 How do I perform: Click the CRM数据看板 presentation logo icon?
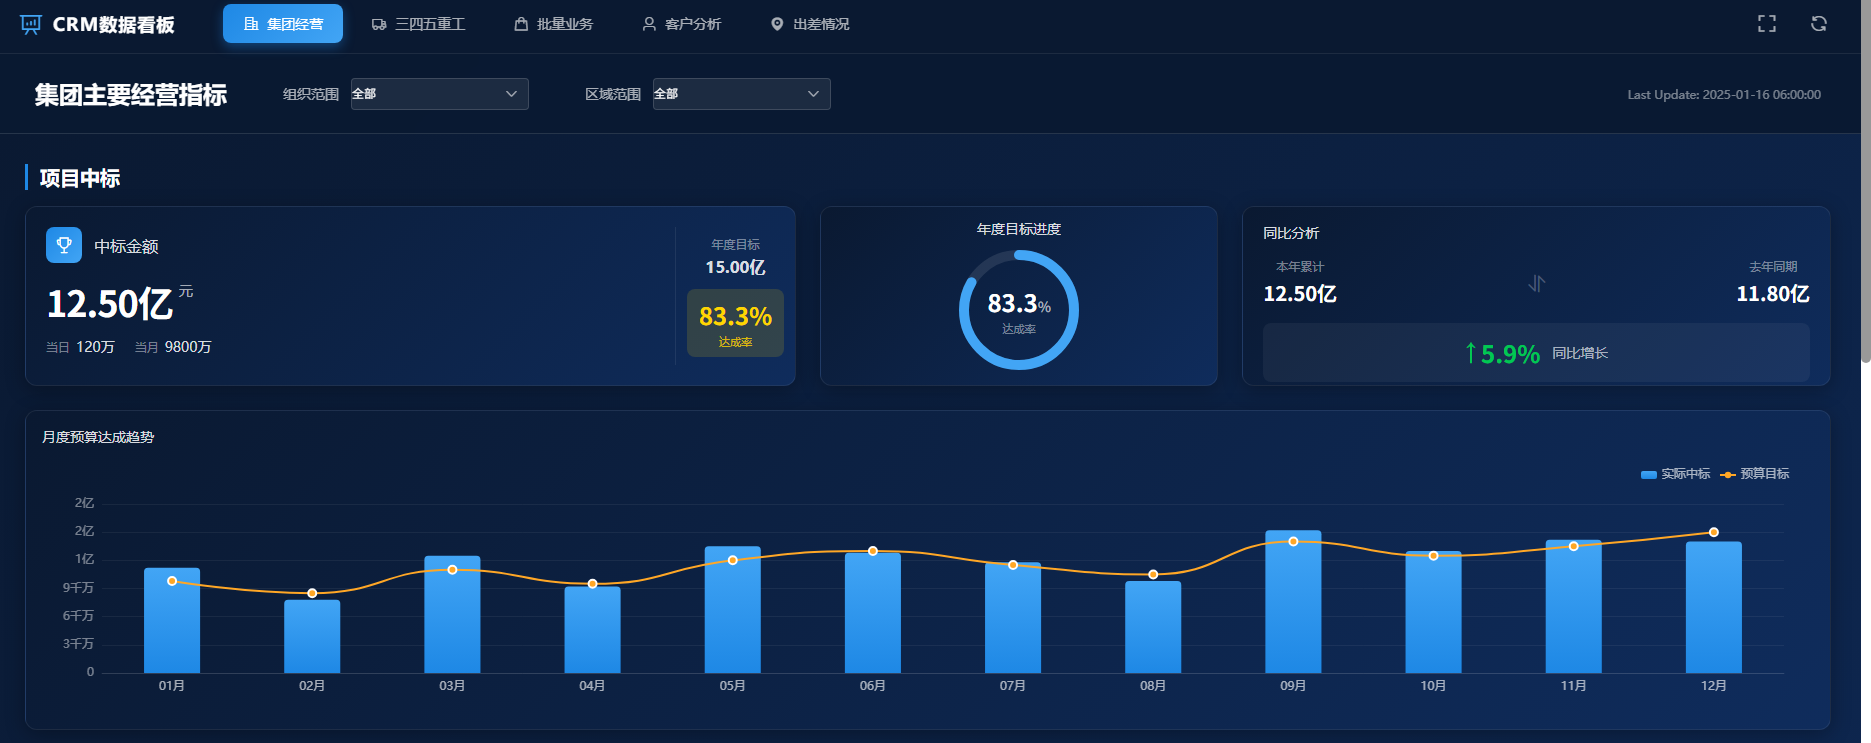point(31,24)
